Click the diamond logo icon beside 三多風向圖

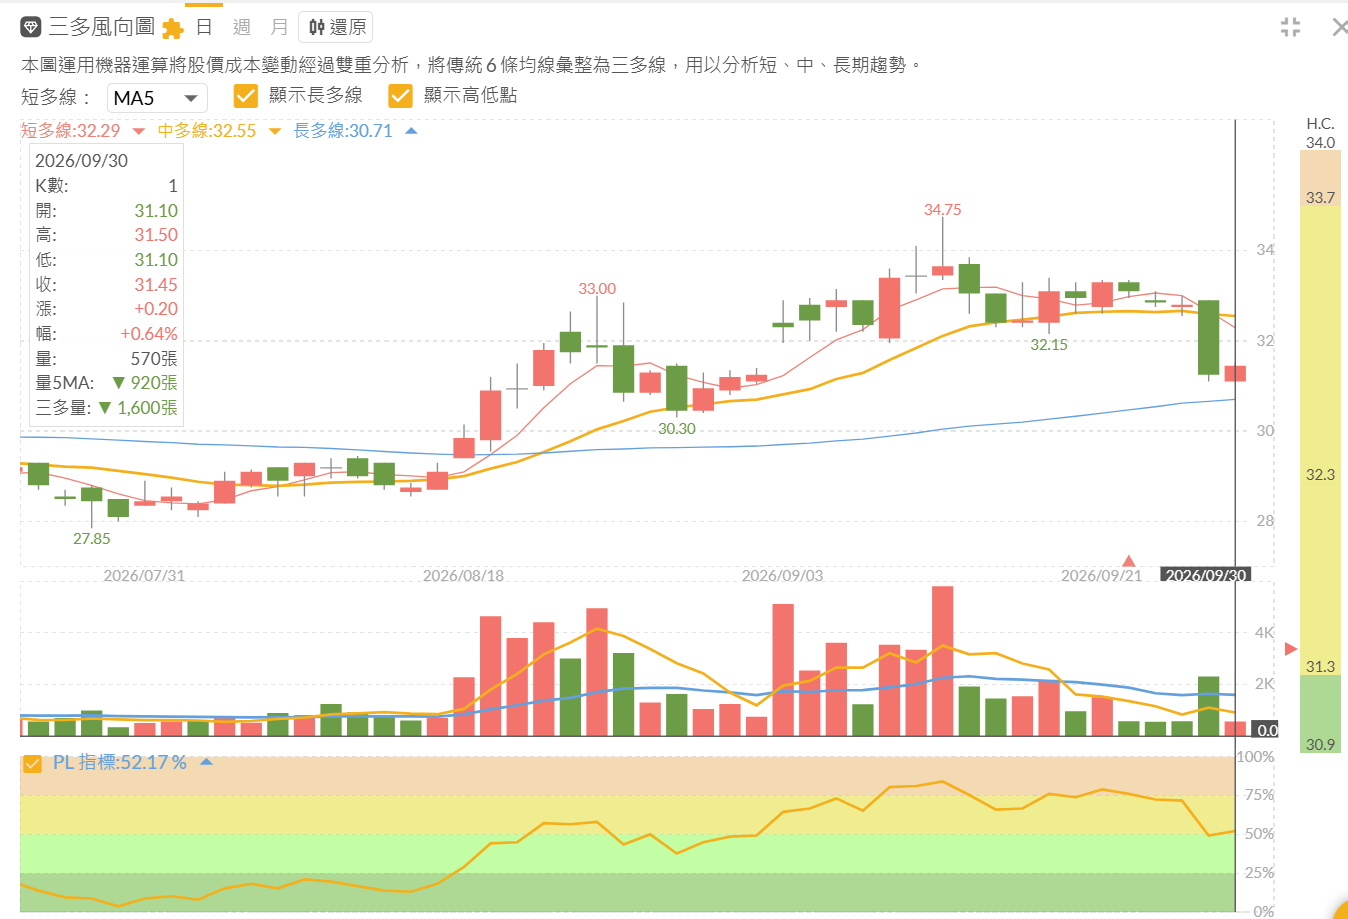[x=31, y=27]
